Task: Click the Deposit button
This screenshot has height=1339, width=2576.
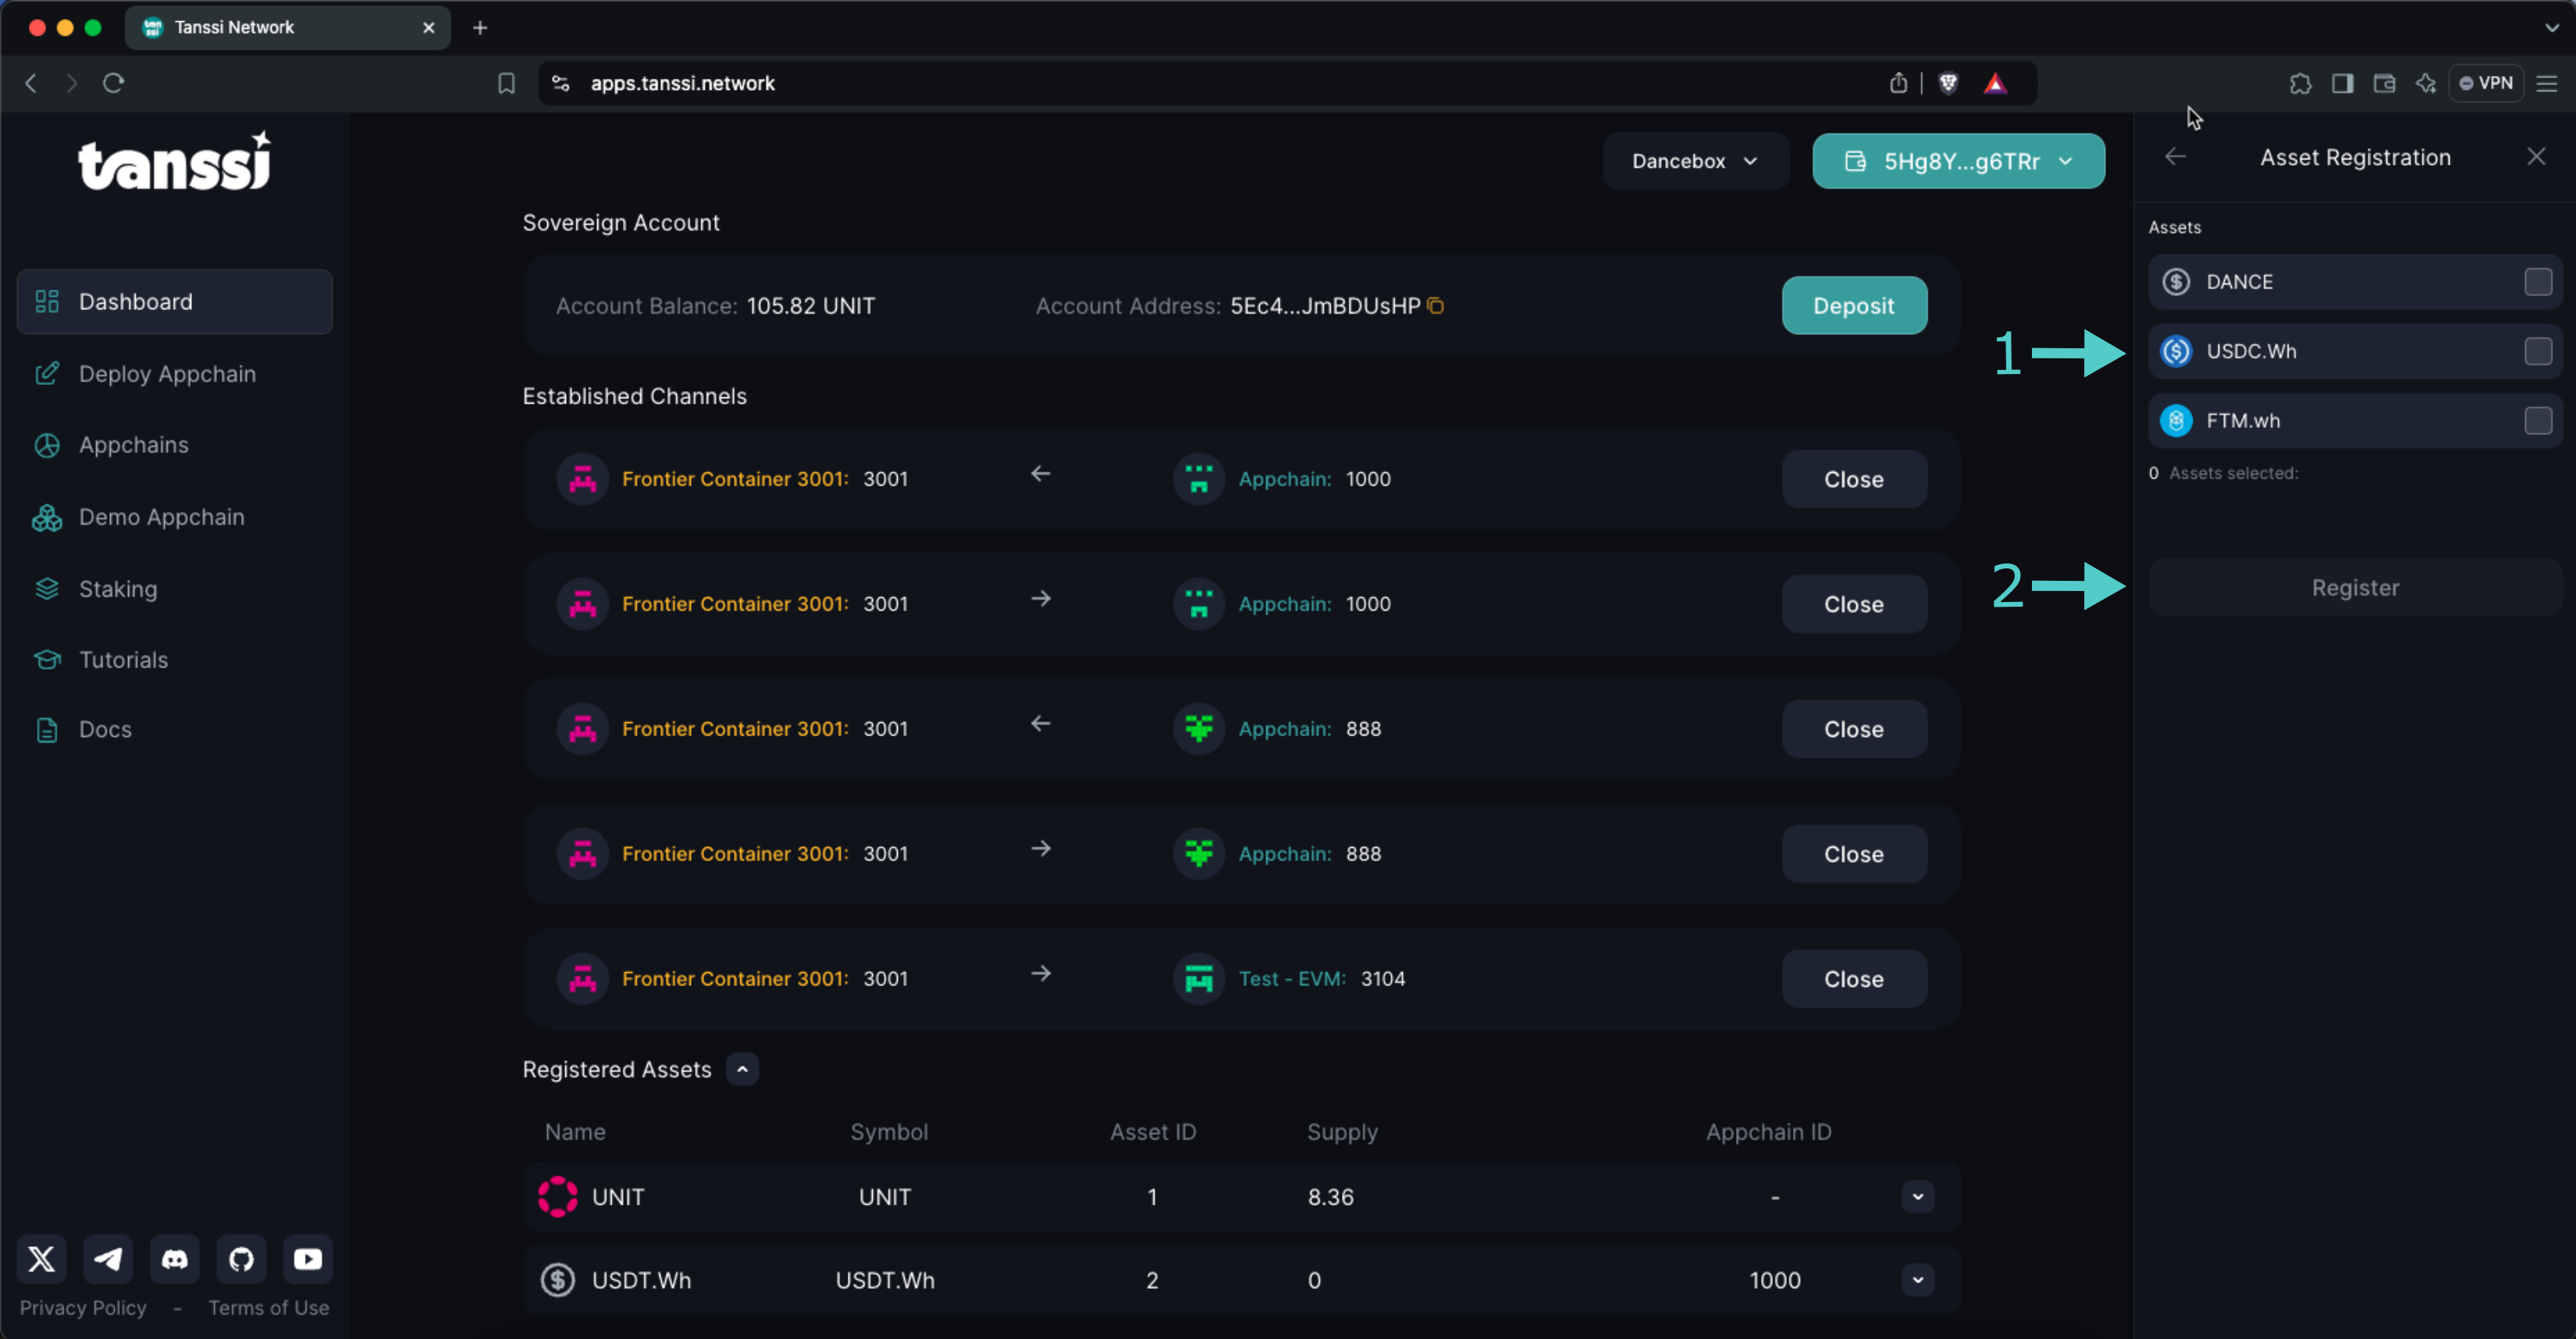Action: pyautogui.click(x=1854, y=306)
